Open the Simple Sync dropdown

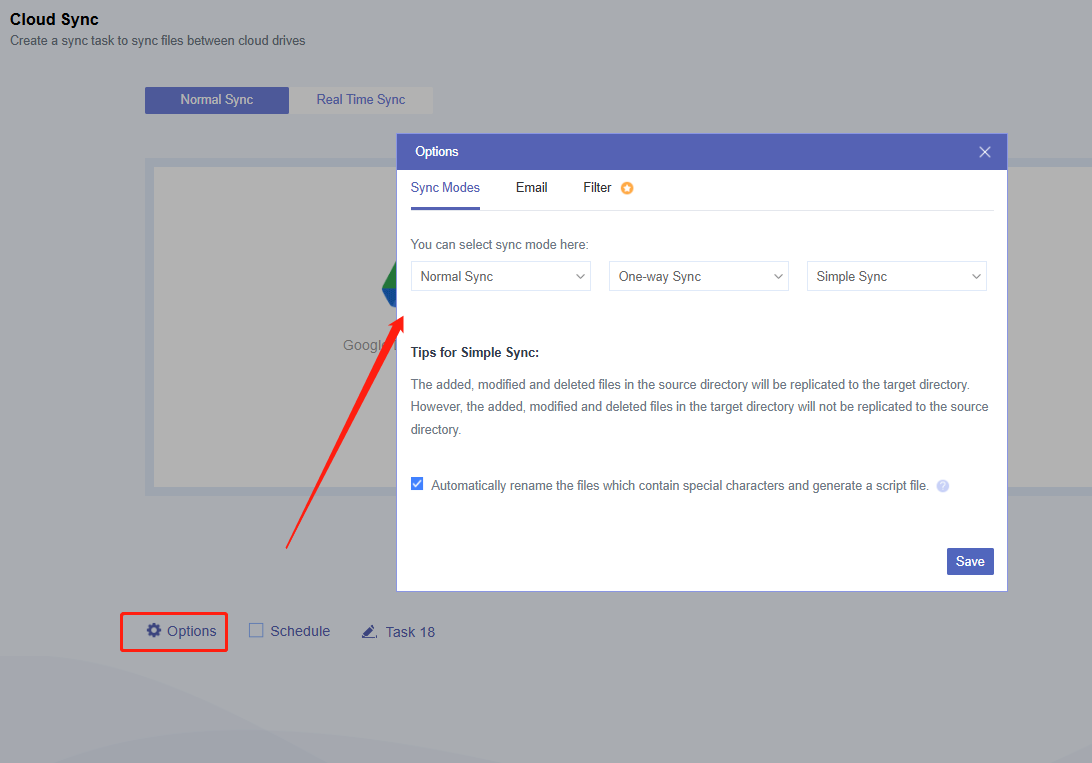(896, 277)
